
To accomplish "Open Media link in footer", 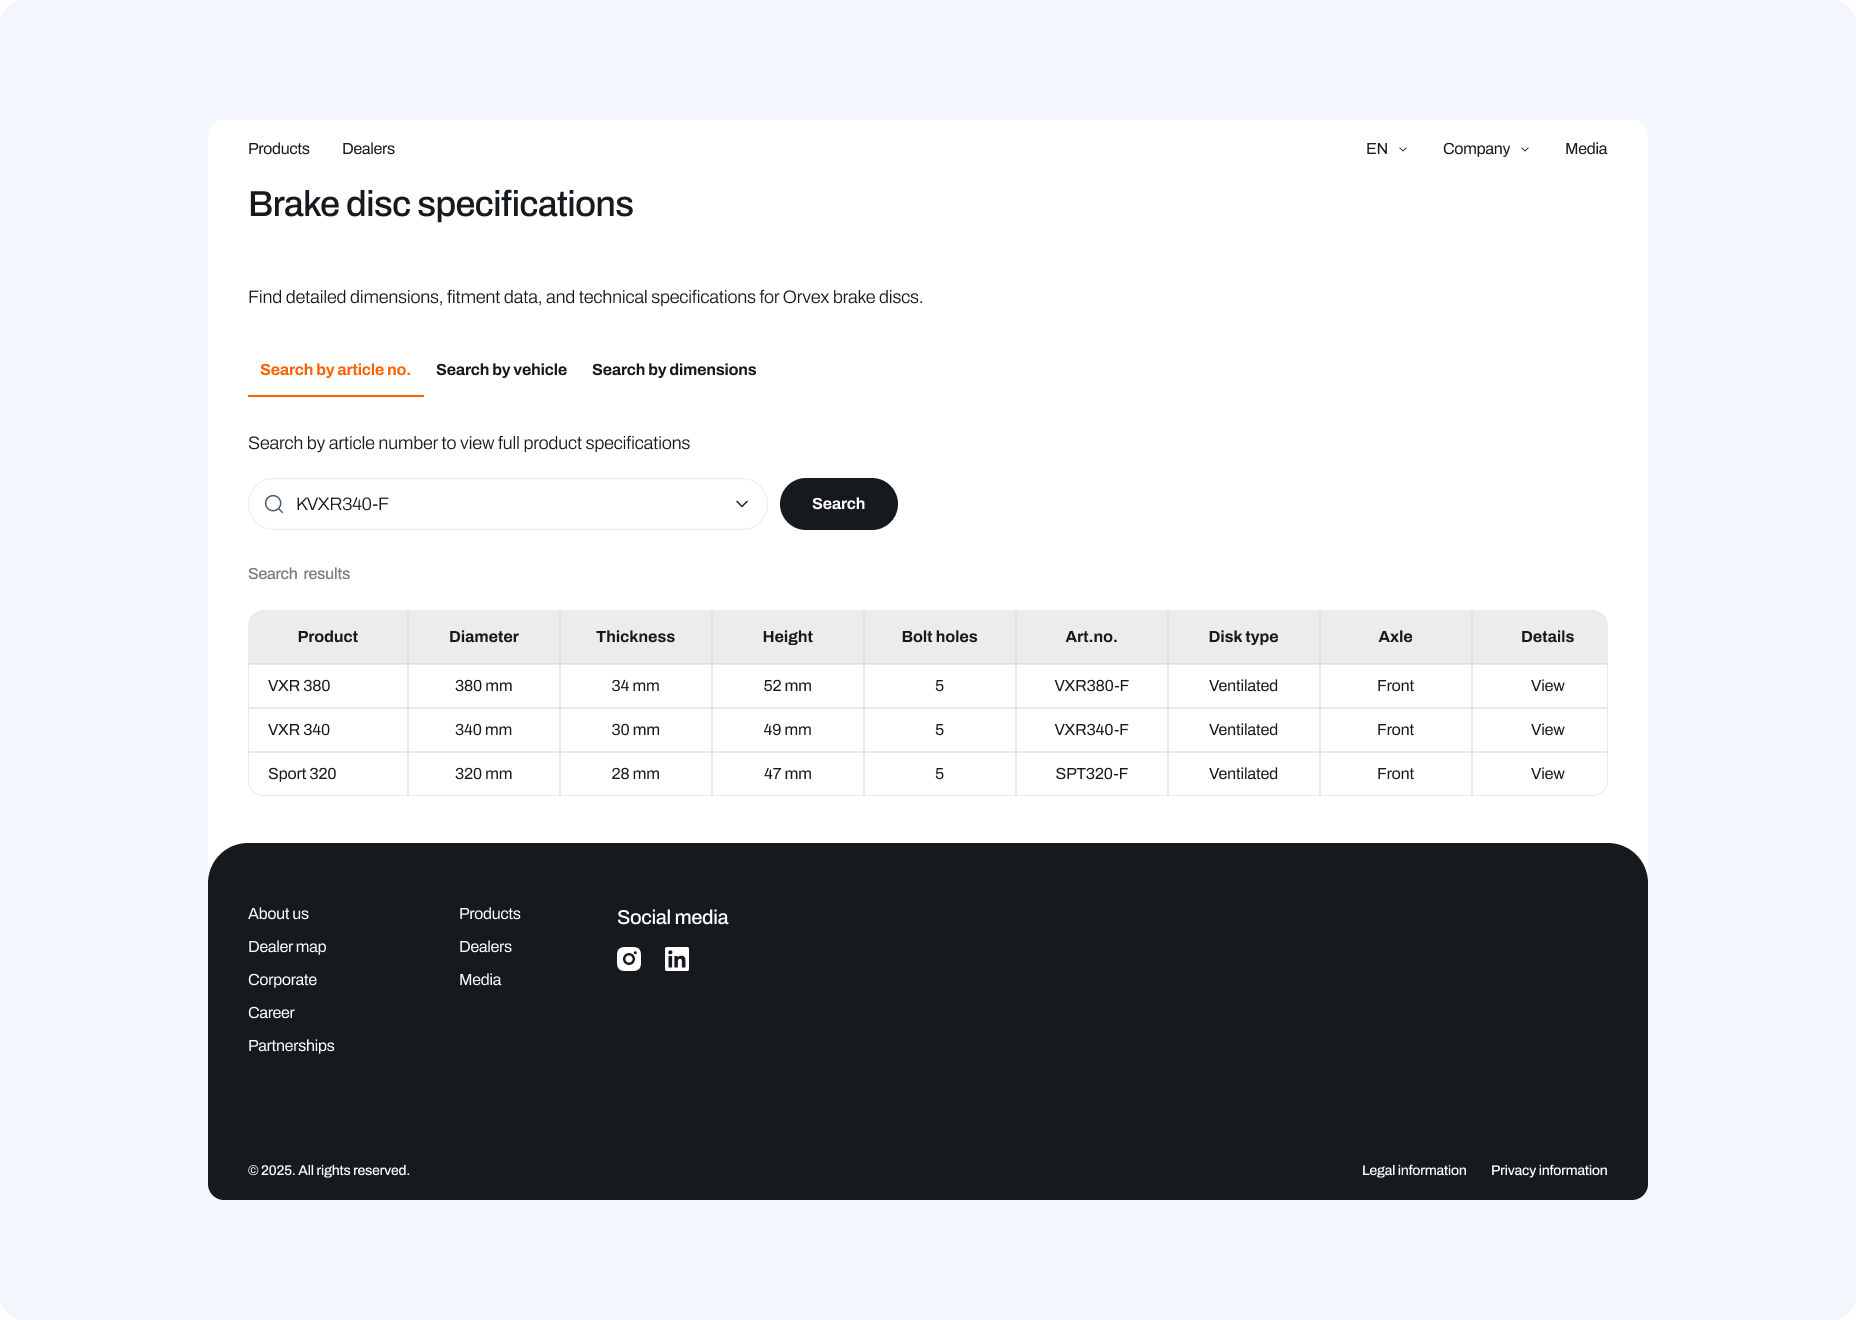I will coord(480,980).
